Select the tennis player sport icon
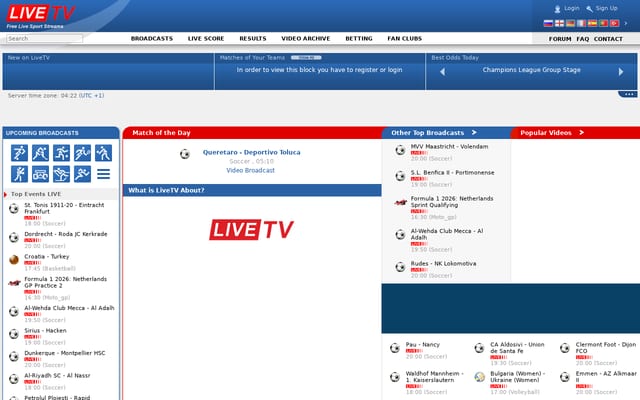This screenshot has height=400, width=640. pyautogui.click(x=82, y=153)
